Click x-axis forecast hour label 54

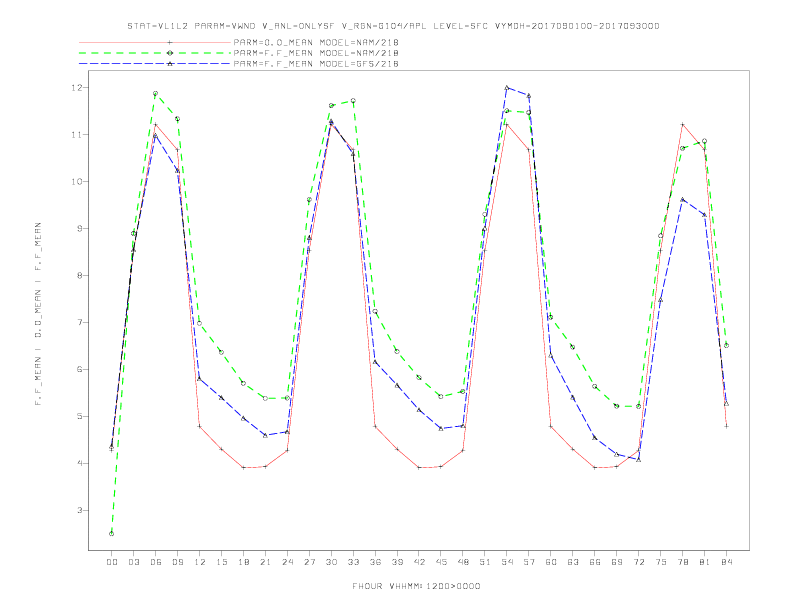[507, 562]
